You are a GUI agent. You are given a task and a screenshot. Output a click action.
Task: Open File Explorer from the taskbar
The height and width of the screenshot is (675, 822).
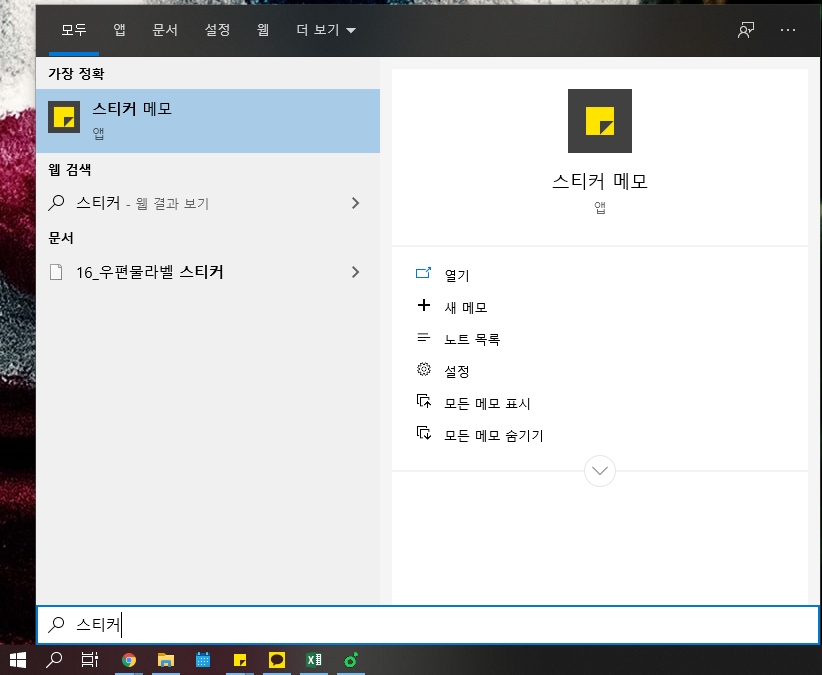tap(166, 660)
